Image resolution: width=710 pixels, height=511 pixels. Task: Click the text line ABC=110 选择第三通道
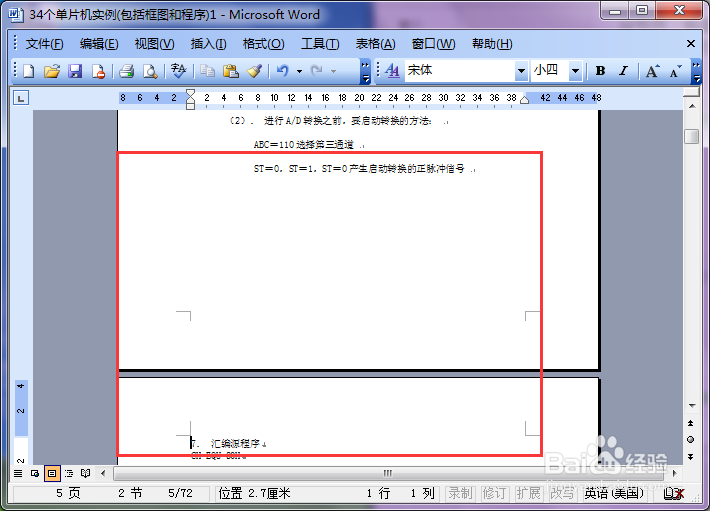pos(304,145)
